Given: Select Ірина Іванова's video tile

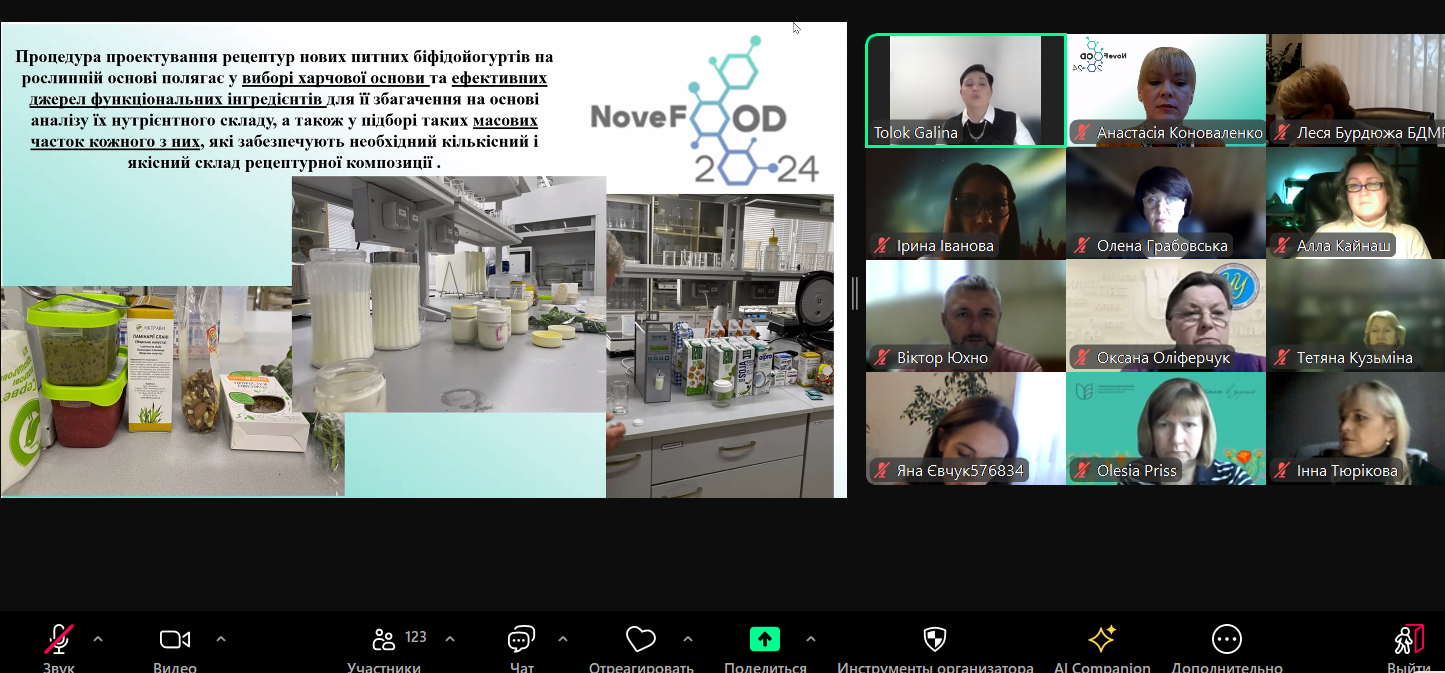Looking at the screenshot, I should (966, 203).
